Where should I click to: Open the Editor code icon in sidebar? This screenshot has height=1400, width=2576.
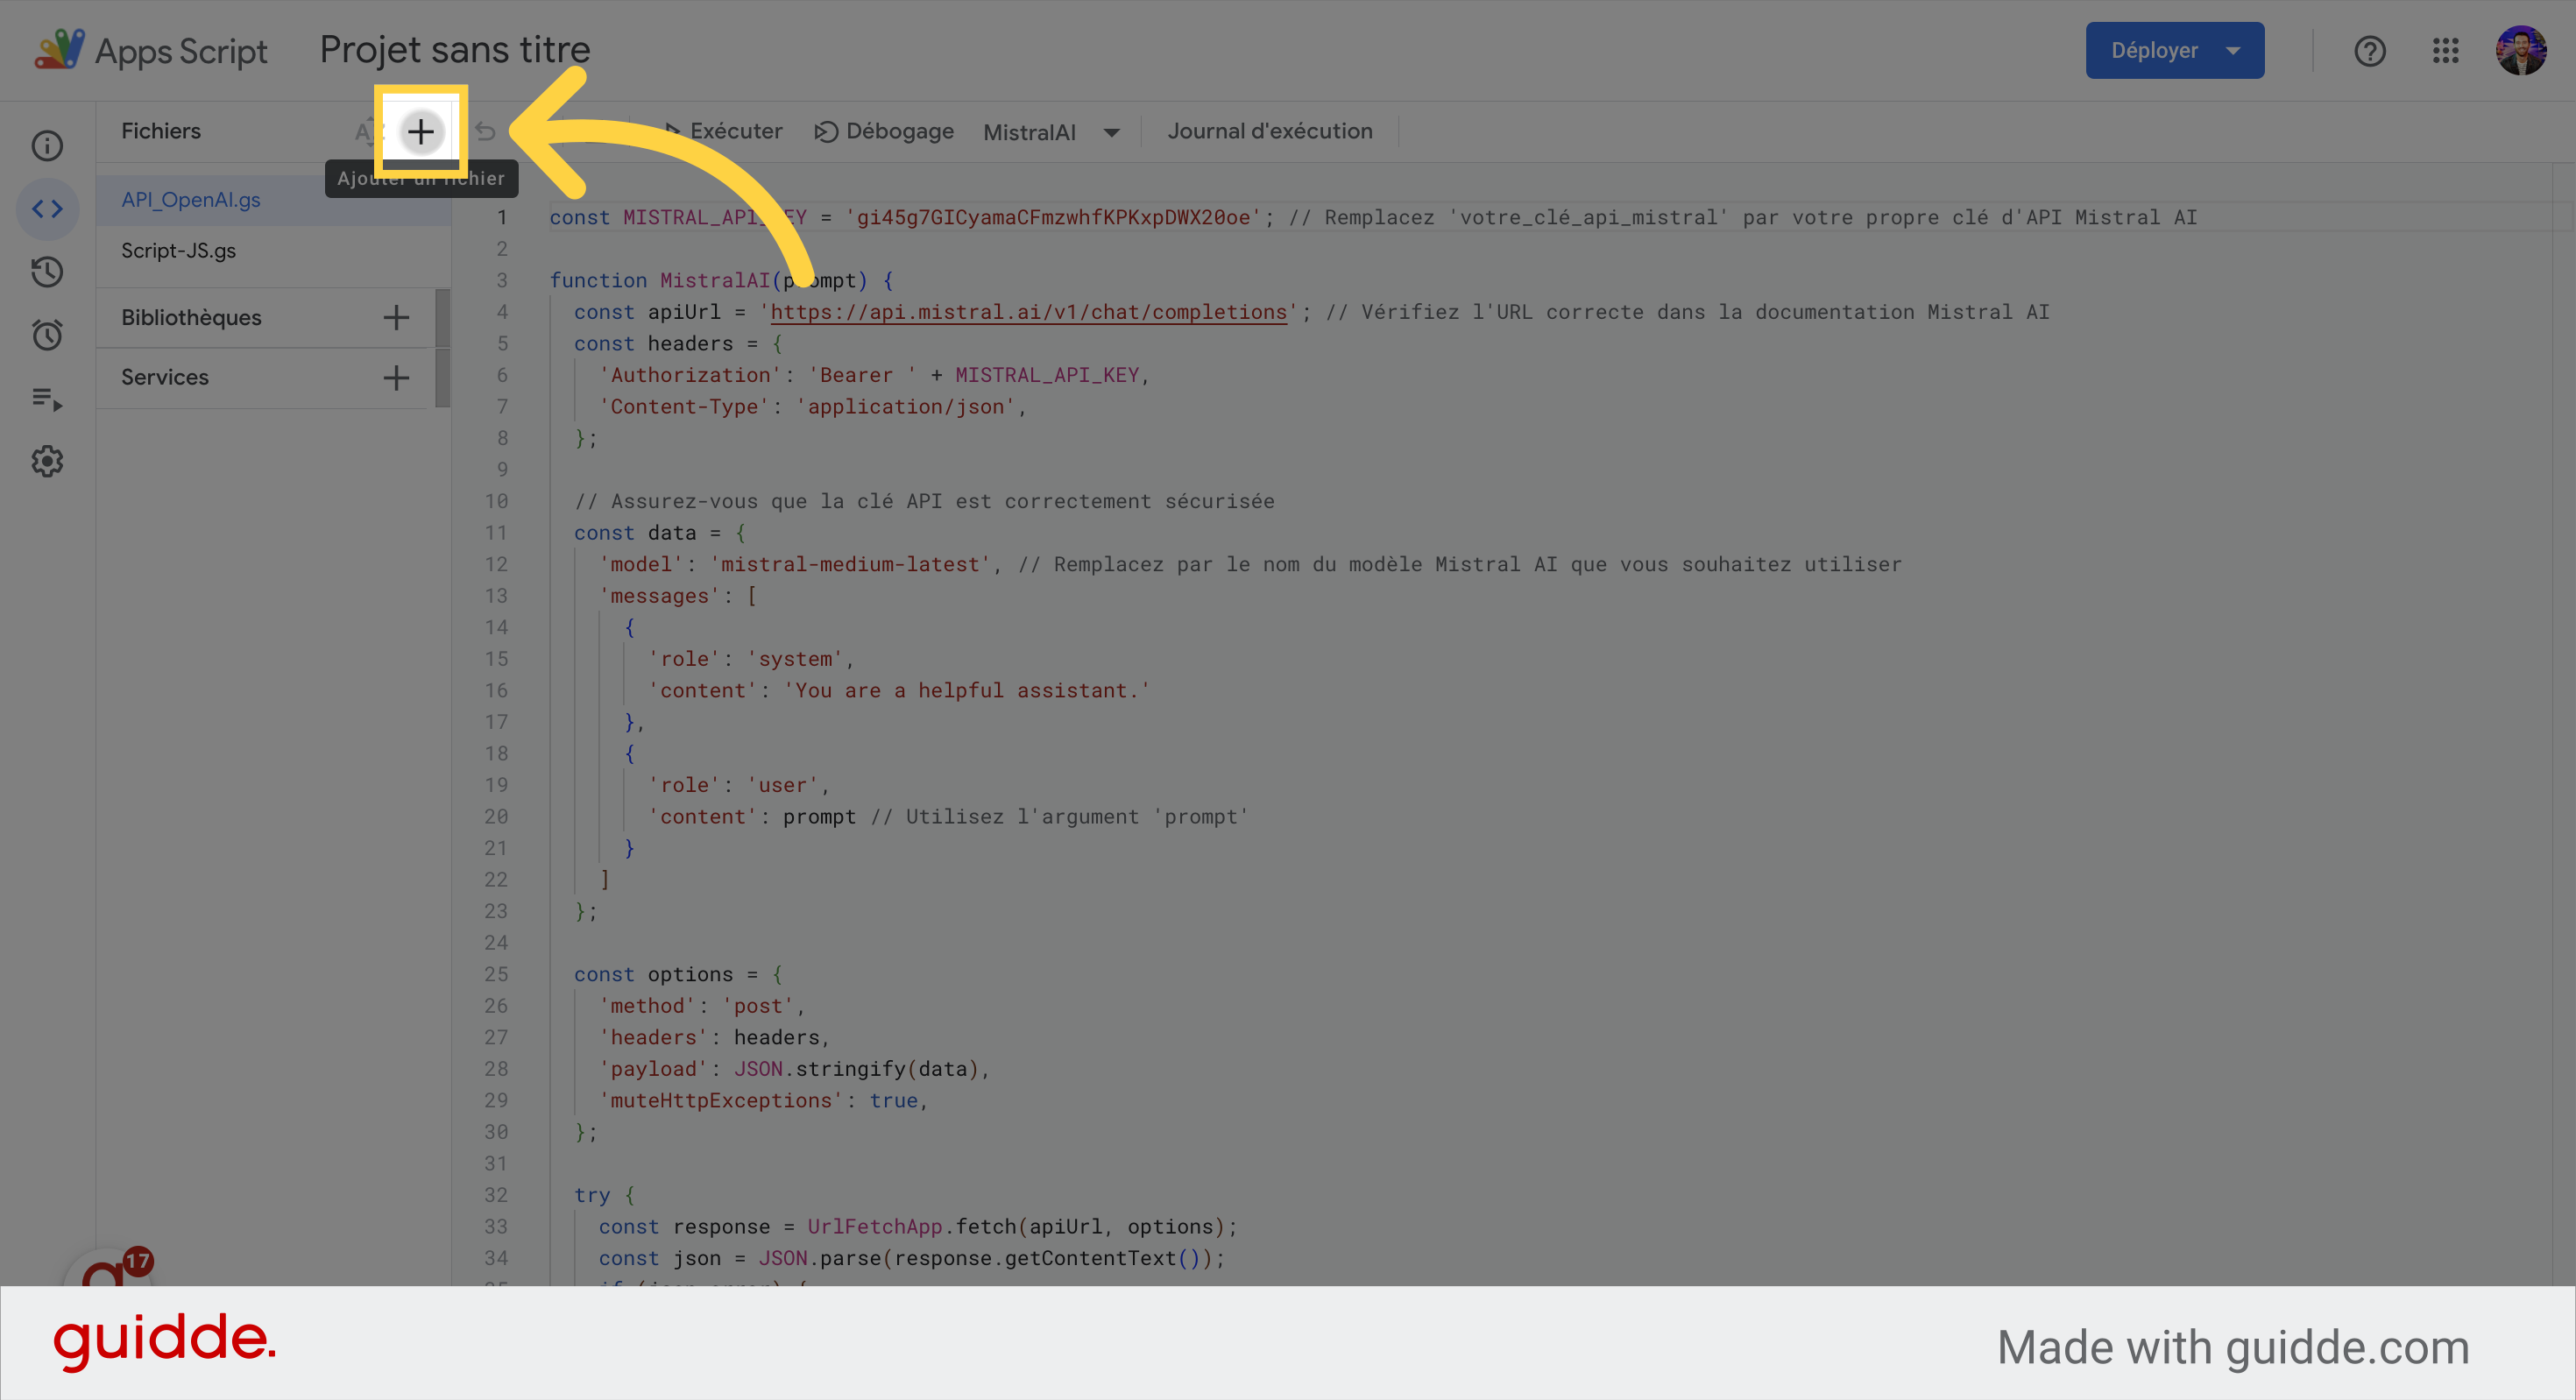(x=47, y=209)
